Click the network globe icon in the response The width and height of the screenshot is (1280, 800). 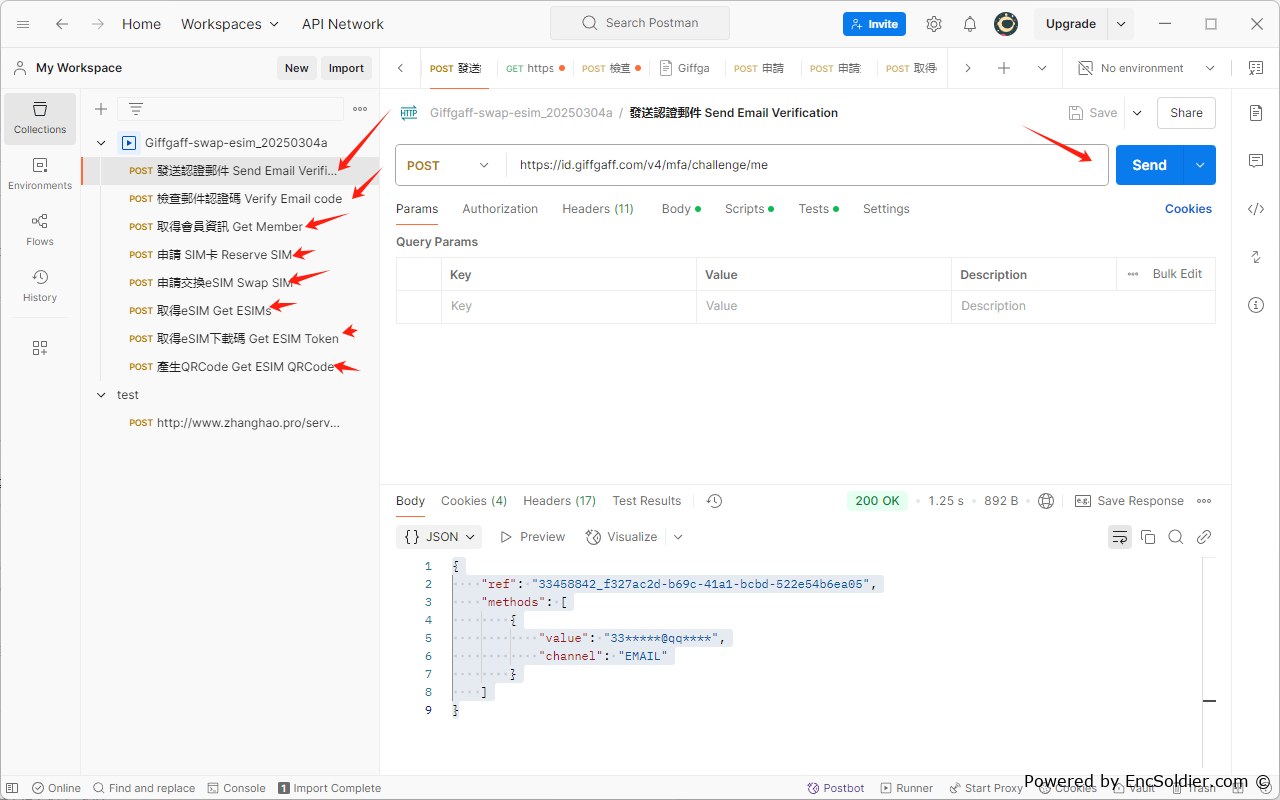1046,501
